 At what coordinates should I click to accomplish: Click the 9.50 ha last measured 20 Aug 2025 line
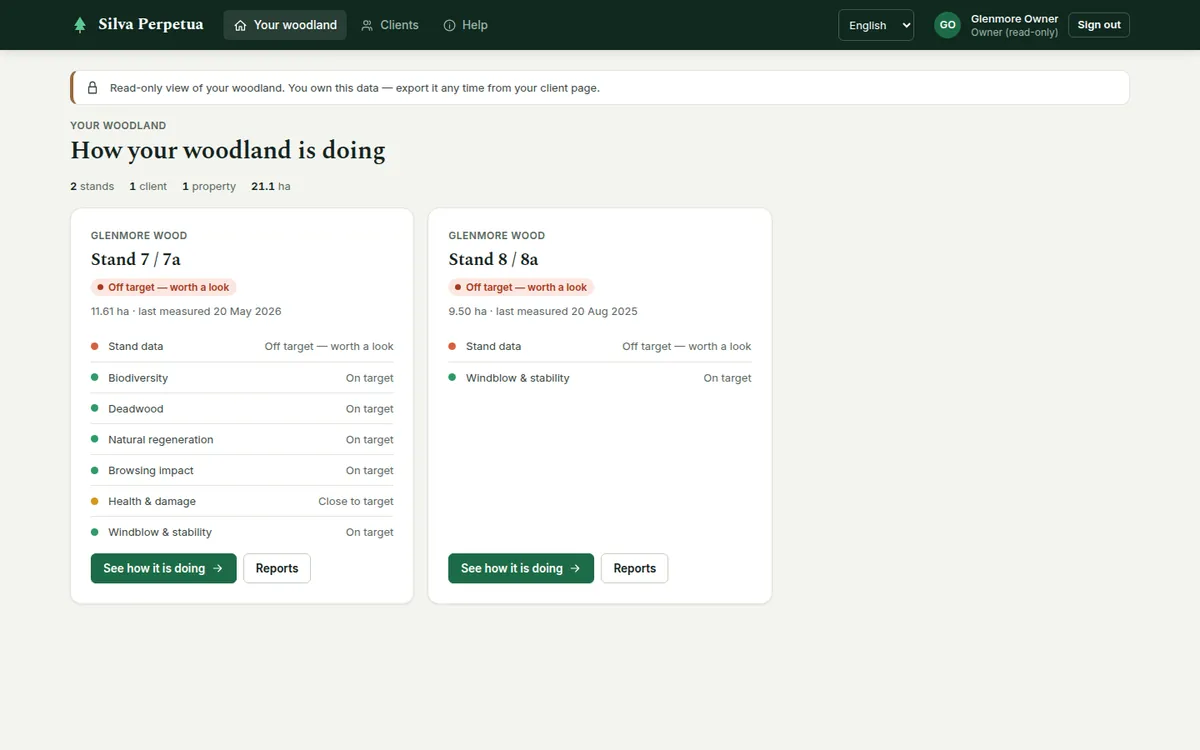[x=543, y=311]
